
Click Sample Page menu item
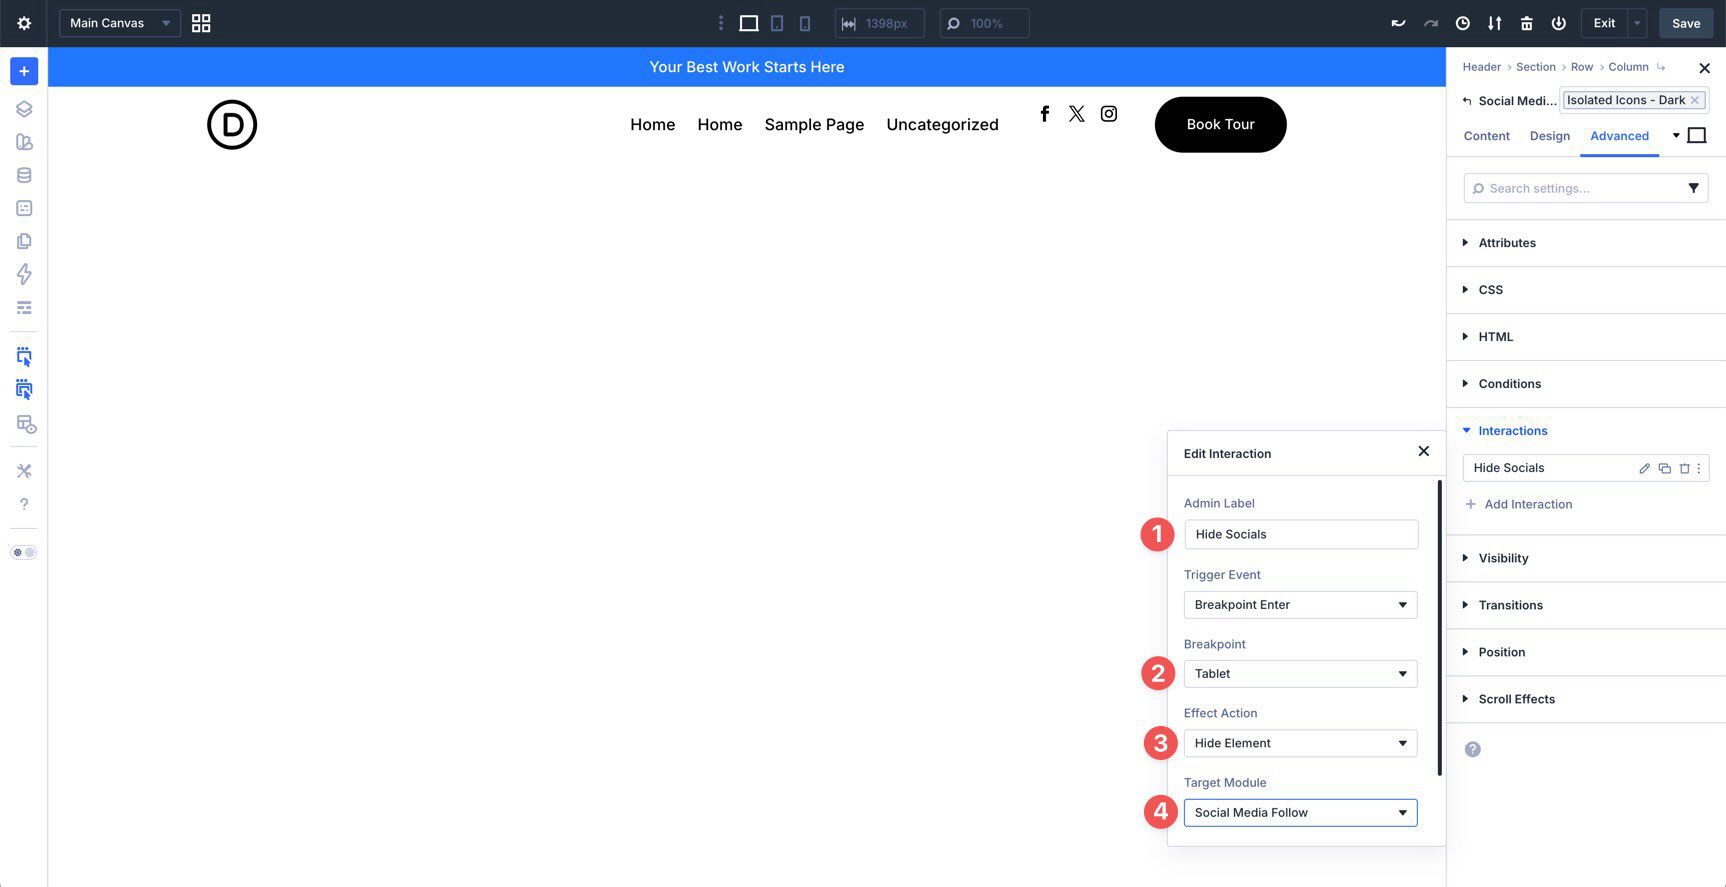[814, 125]
